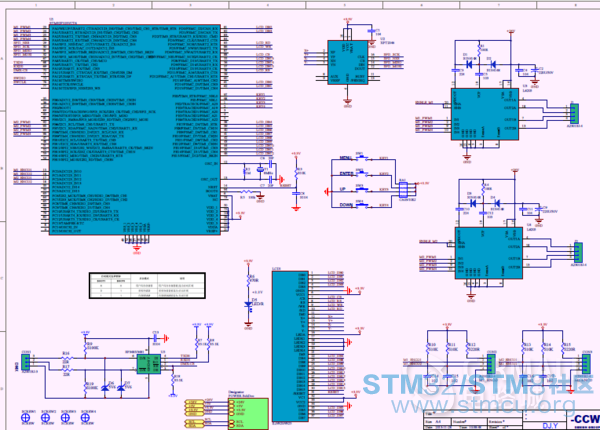The image size is (600, 430).
Task: Select the CON3 encoder connector
Action: (x=587, y=364)
